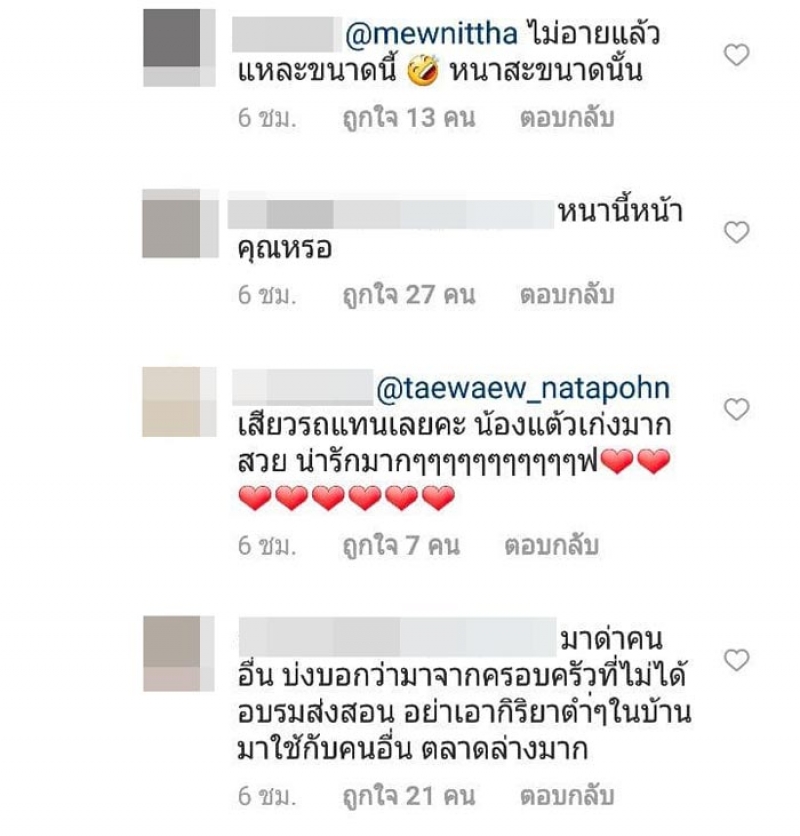Reply to the comment with 27 likes
This screenshot has height=836, width=800.
coord(567,295)
